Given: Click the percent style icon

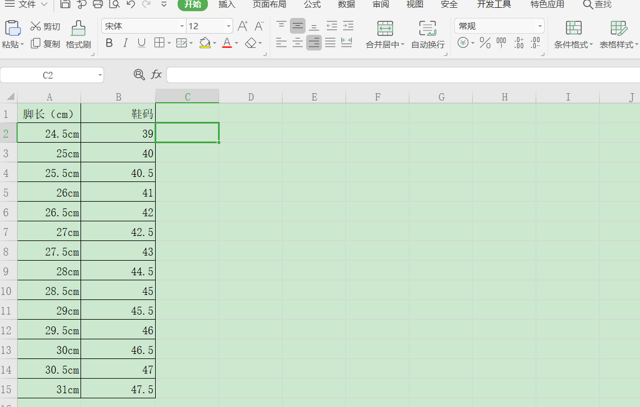Looking at the screenshot, I should 485,42.
